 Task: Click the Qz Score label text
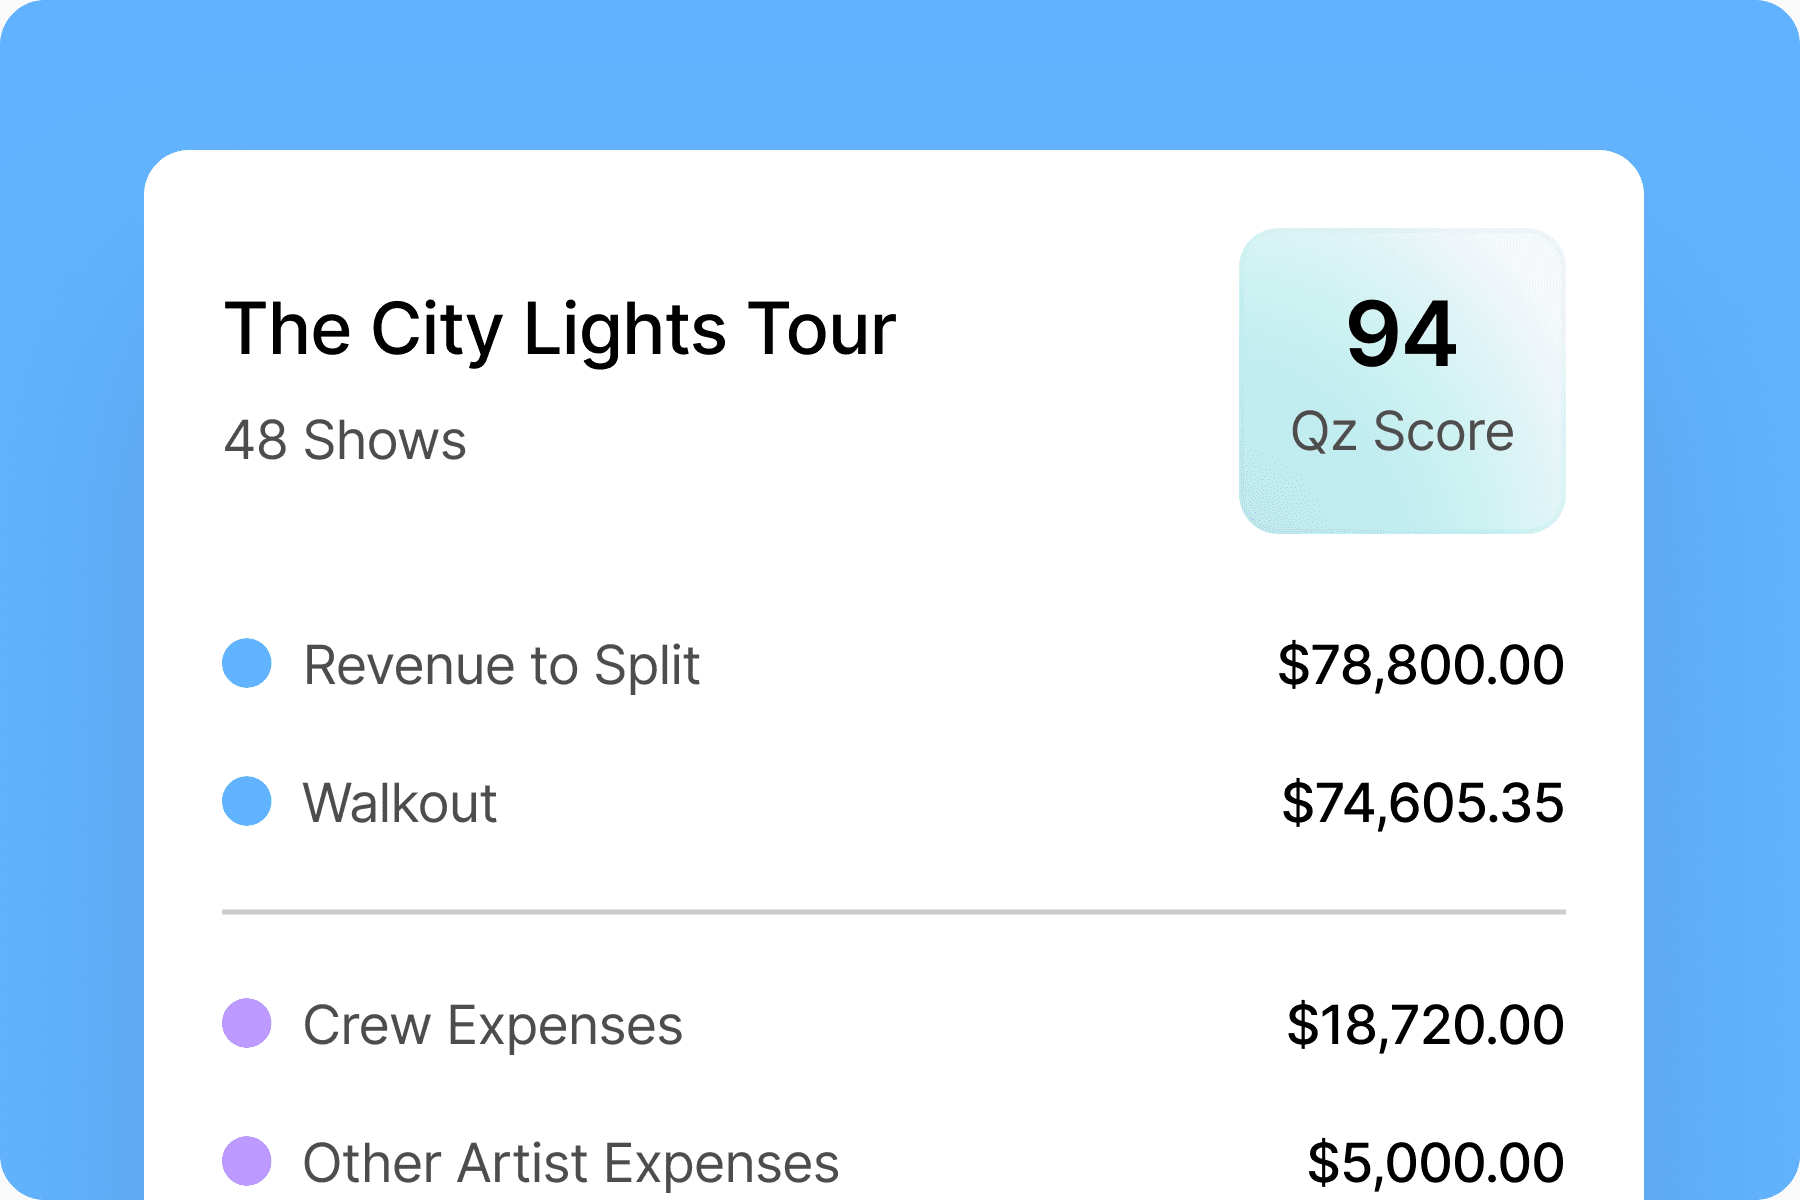pyautogui.click(x=1402, y=432)
